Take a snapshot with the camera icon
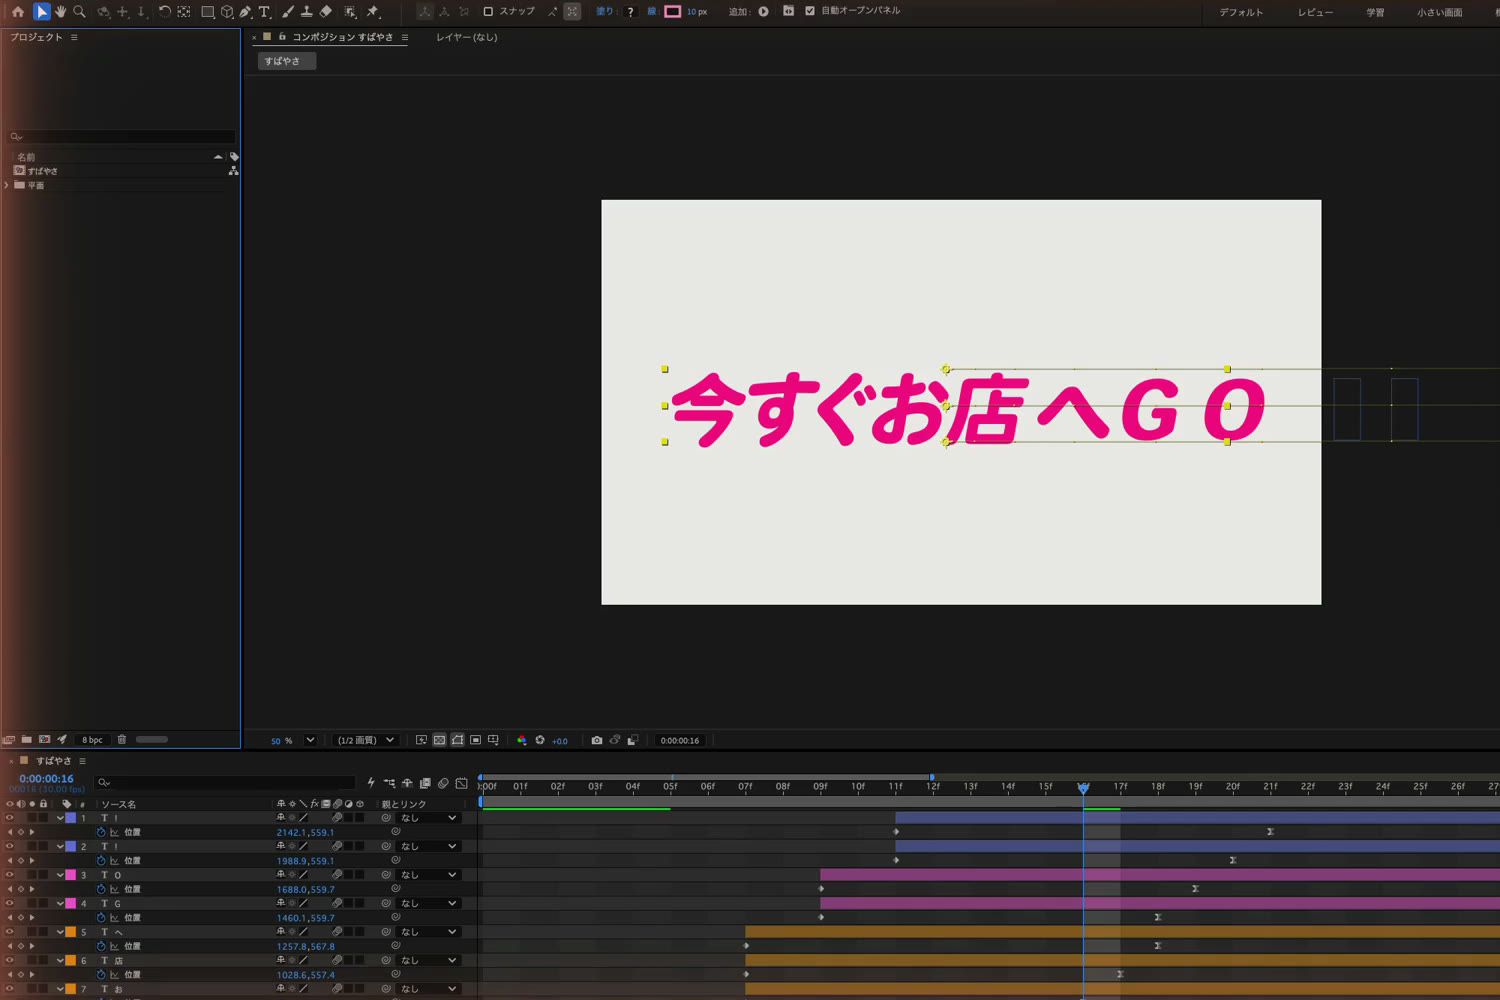This screenshot has height=1000, width=1500. (597, 740)
